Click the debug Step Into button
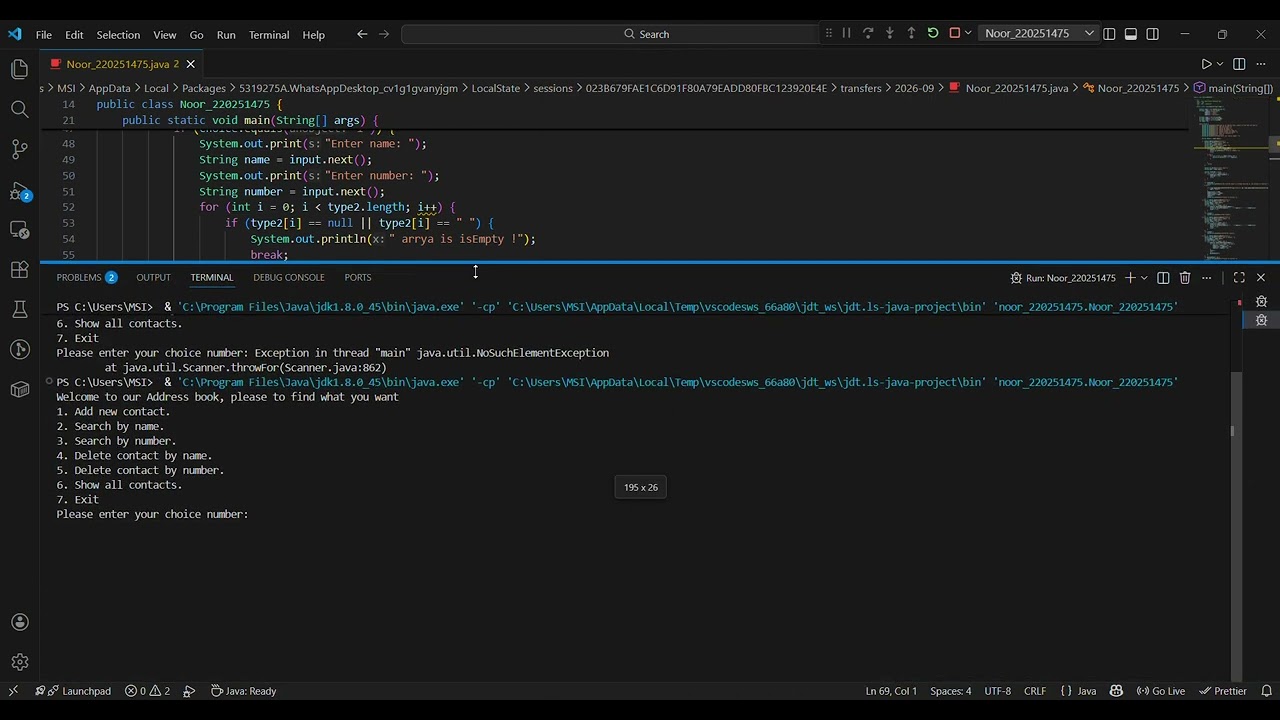Image resolution: width=1280 pixels, height=720 pixels. [889, 33]
